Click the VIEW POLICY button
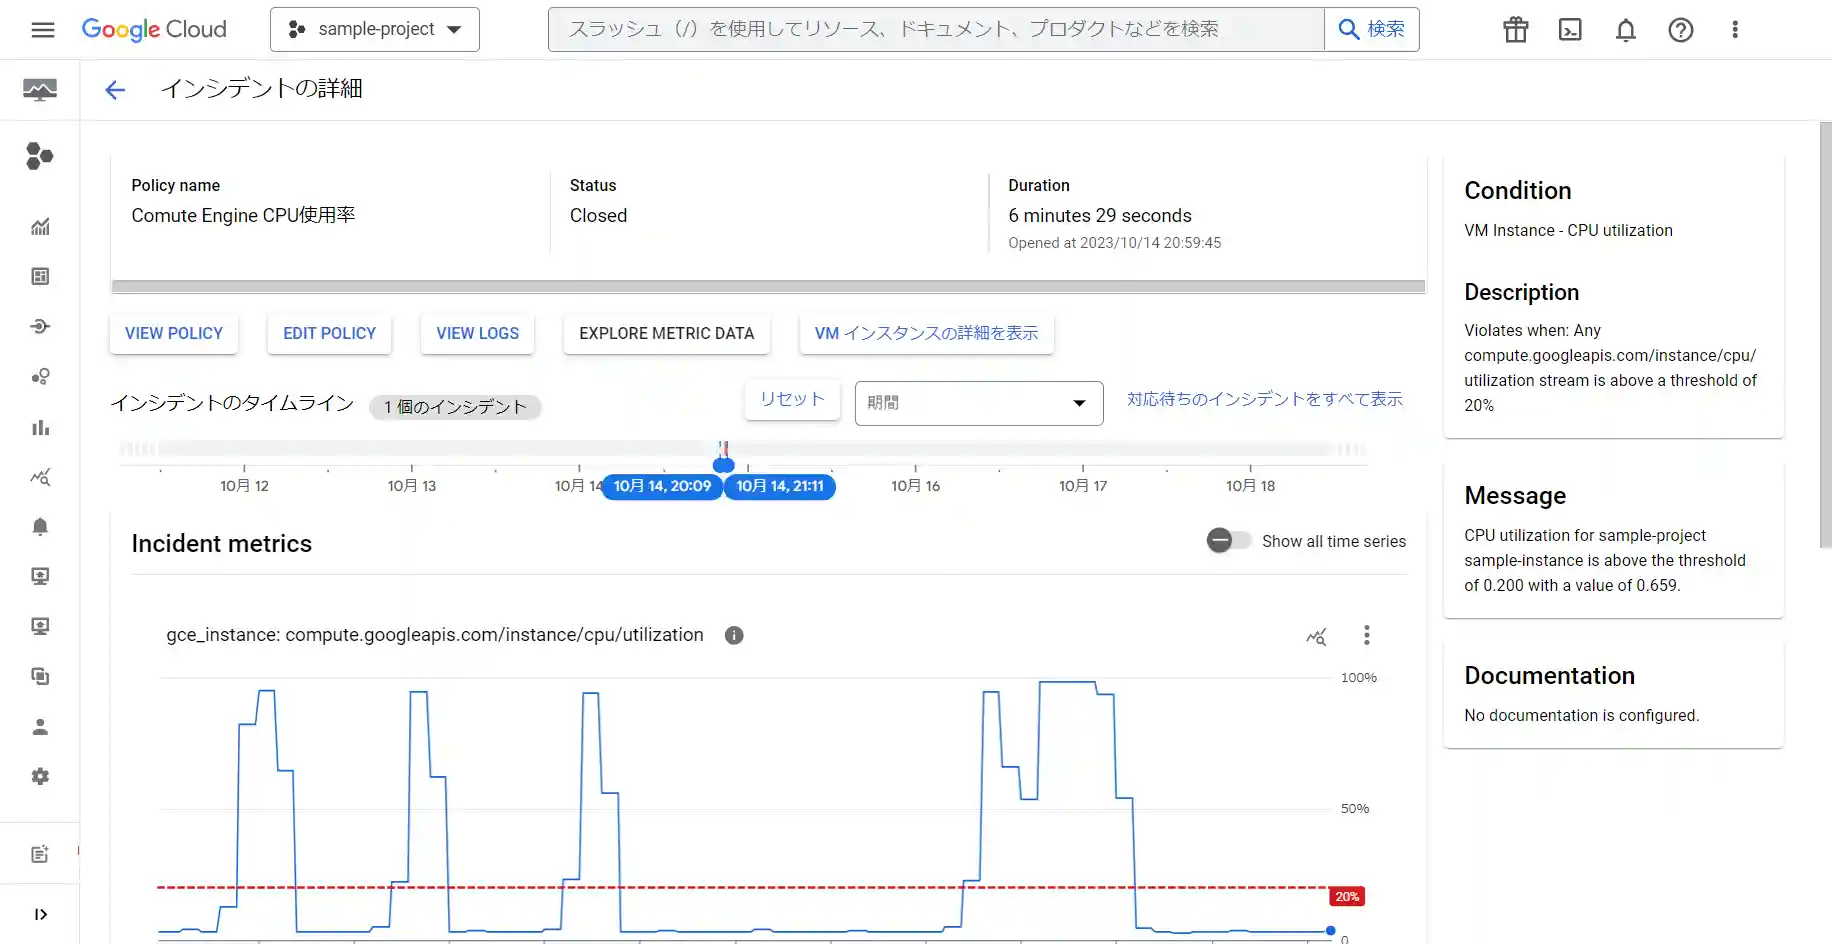Viewport: 1832px width, 944px height. tap(174, 334)
